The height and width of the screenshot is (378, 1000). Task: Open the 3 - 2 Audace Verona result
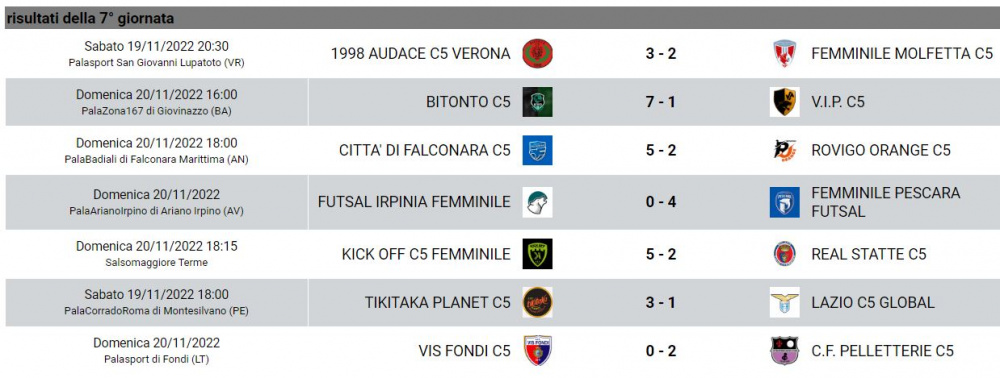(x=661, y=54)
